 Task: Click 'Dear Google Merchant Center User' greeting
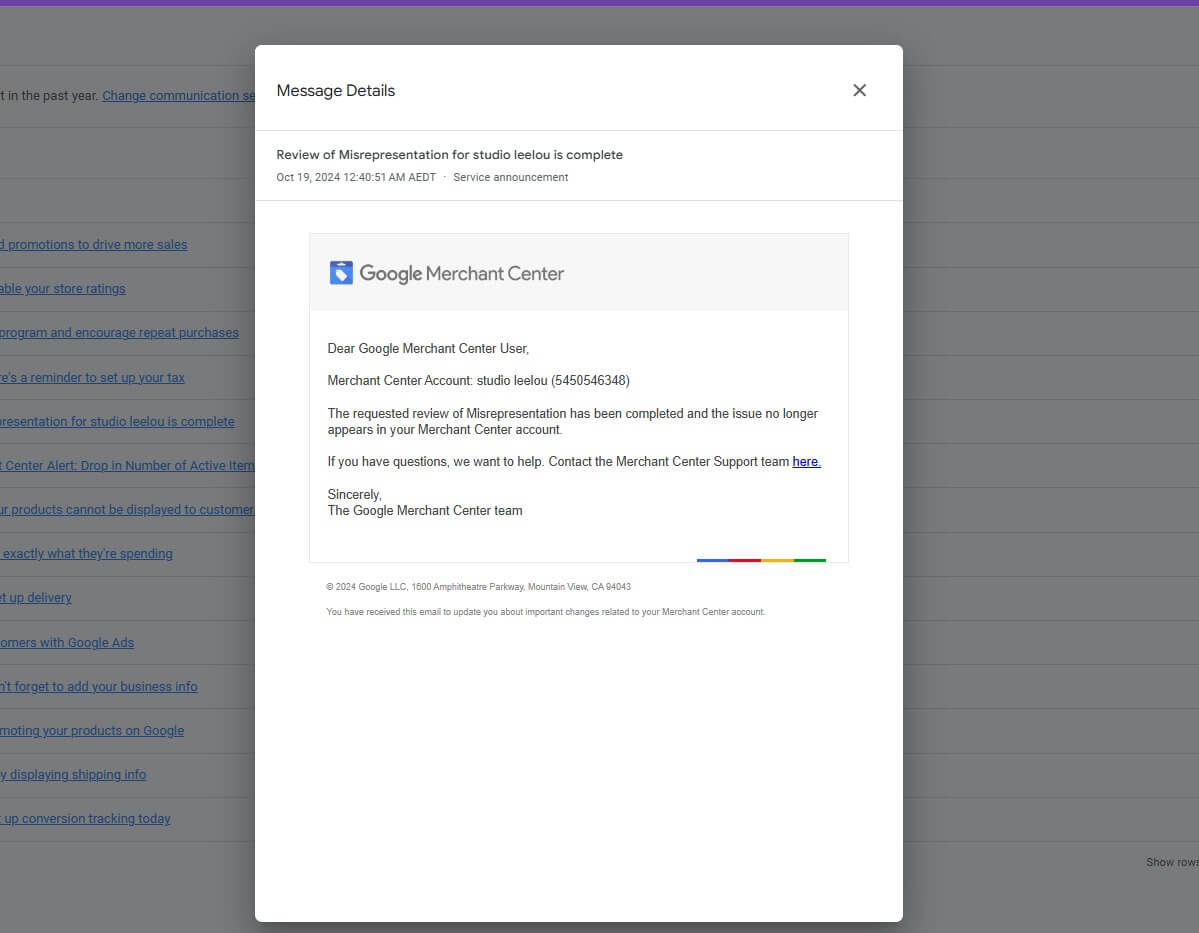click(428, 349)
